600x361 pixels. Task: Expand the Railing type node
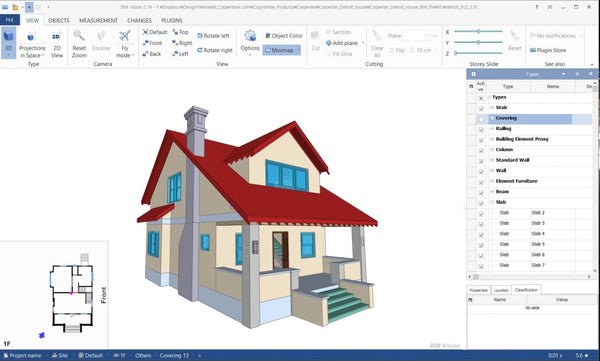coord(492,129)
